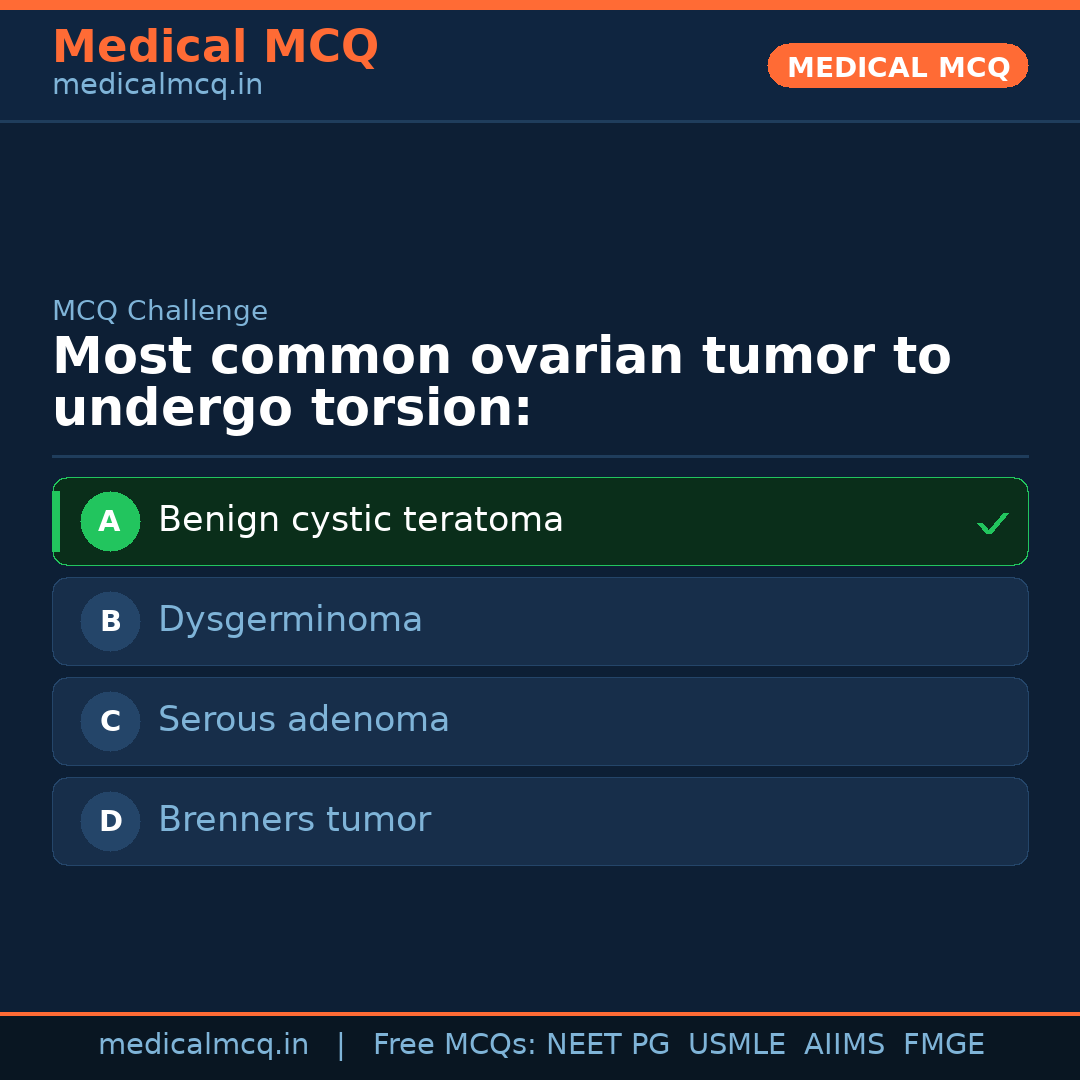Screen dimensions: 1080x1080
Task: Click the orange MEDICAL MCQ badge
Action: pos(897,66)
